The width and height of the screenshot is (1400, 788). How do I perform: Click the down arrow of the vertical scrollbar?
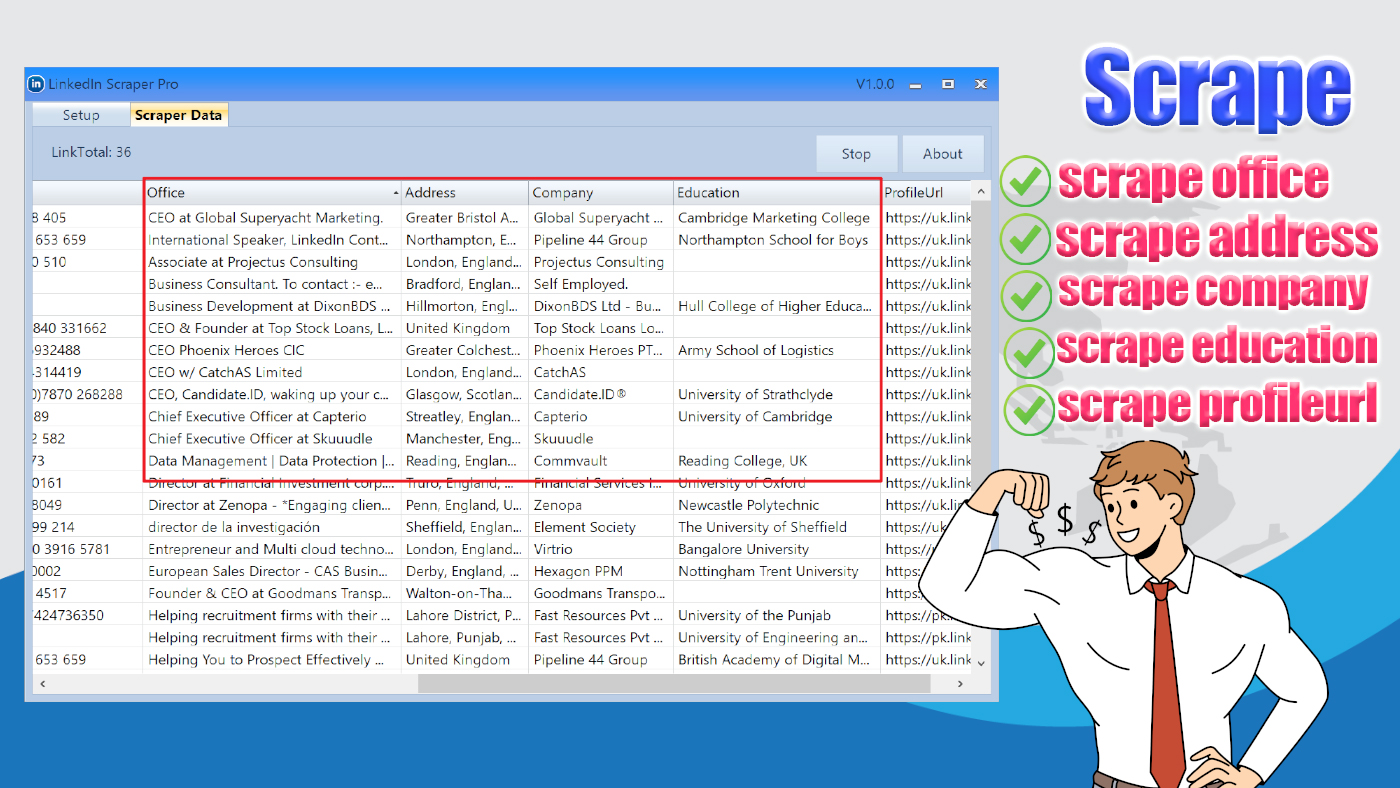pyautogui.click(x=981, y=662)
